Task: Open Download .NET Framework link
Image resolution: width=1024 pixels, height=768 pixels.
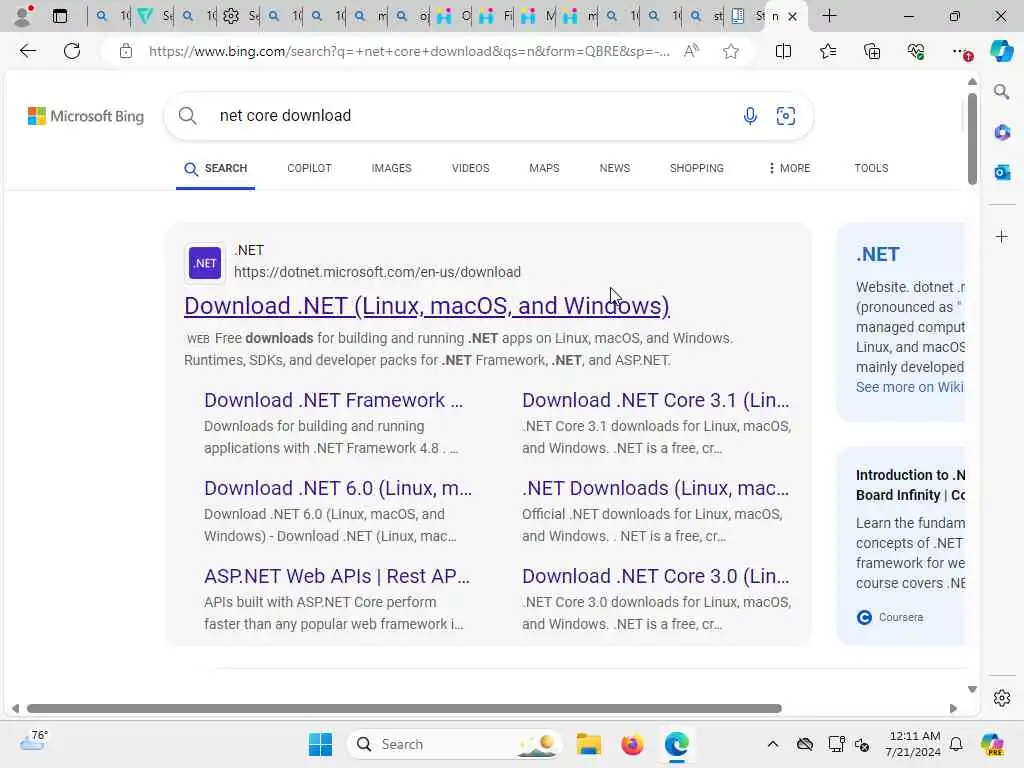Action: pyautogui.click(x=334, y=400)
